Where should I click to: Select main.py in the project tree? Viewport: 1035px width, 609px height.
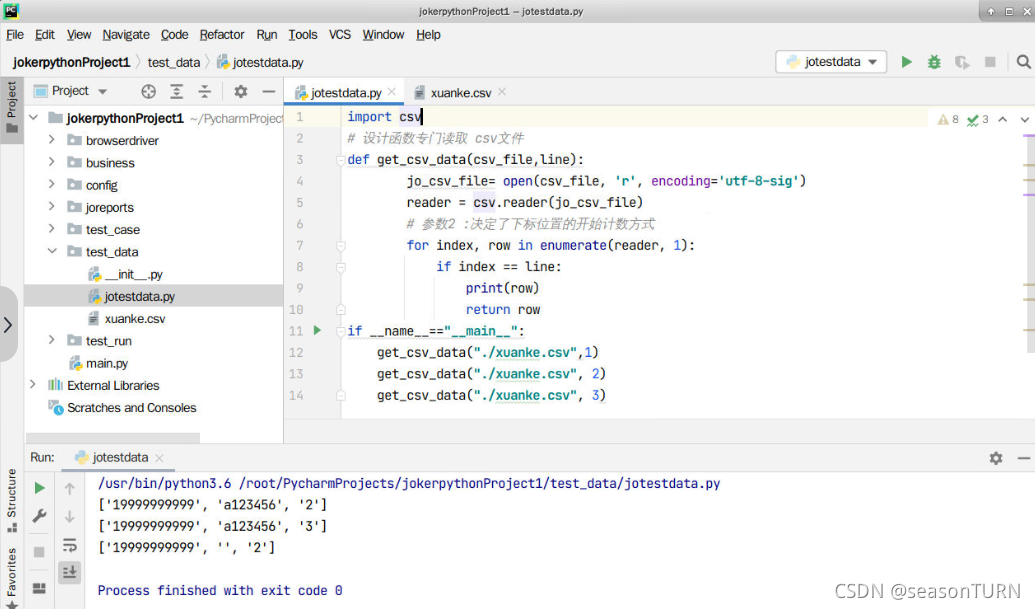(107, 363)
